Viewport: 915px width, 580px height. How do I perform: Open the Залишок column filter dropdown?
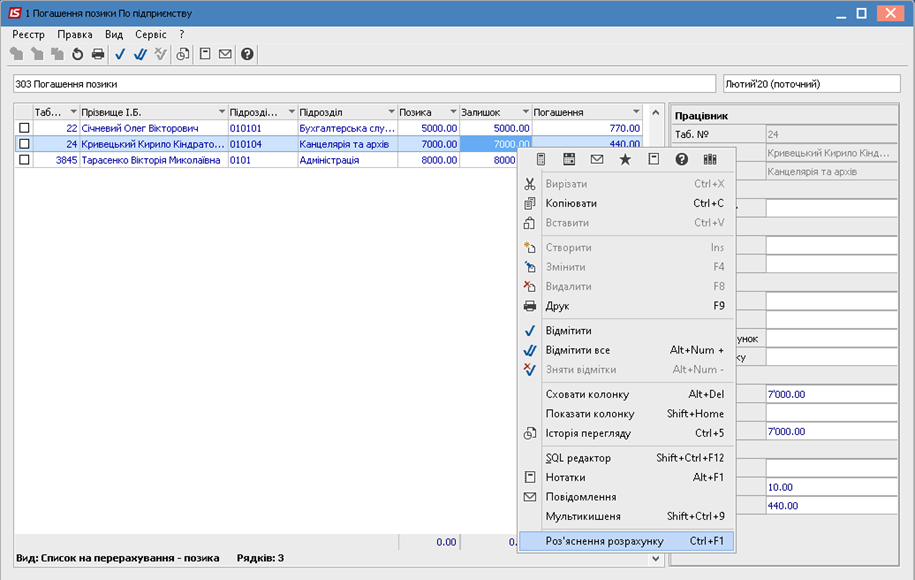click(x=525, y=112)
